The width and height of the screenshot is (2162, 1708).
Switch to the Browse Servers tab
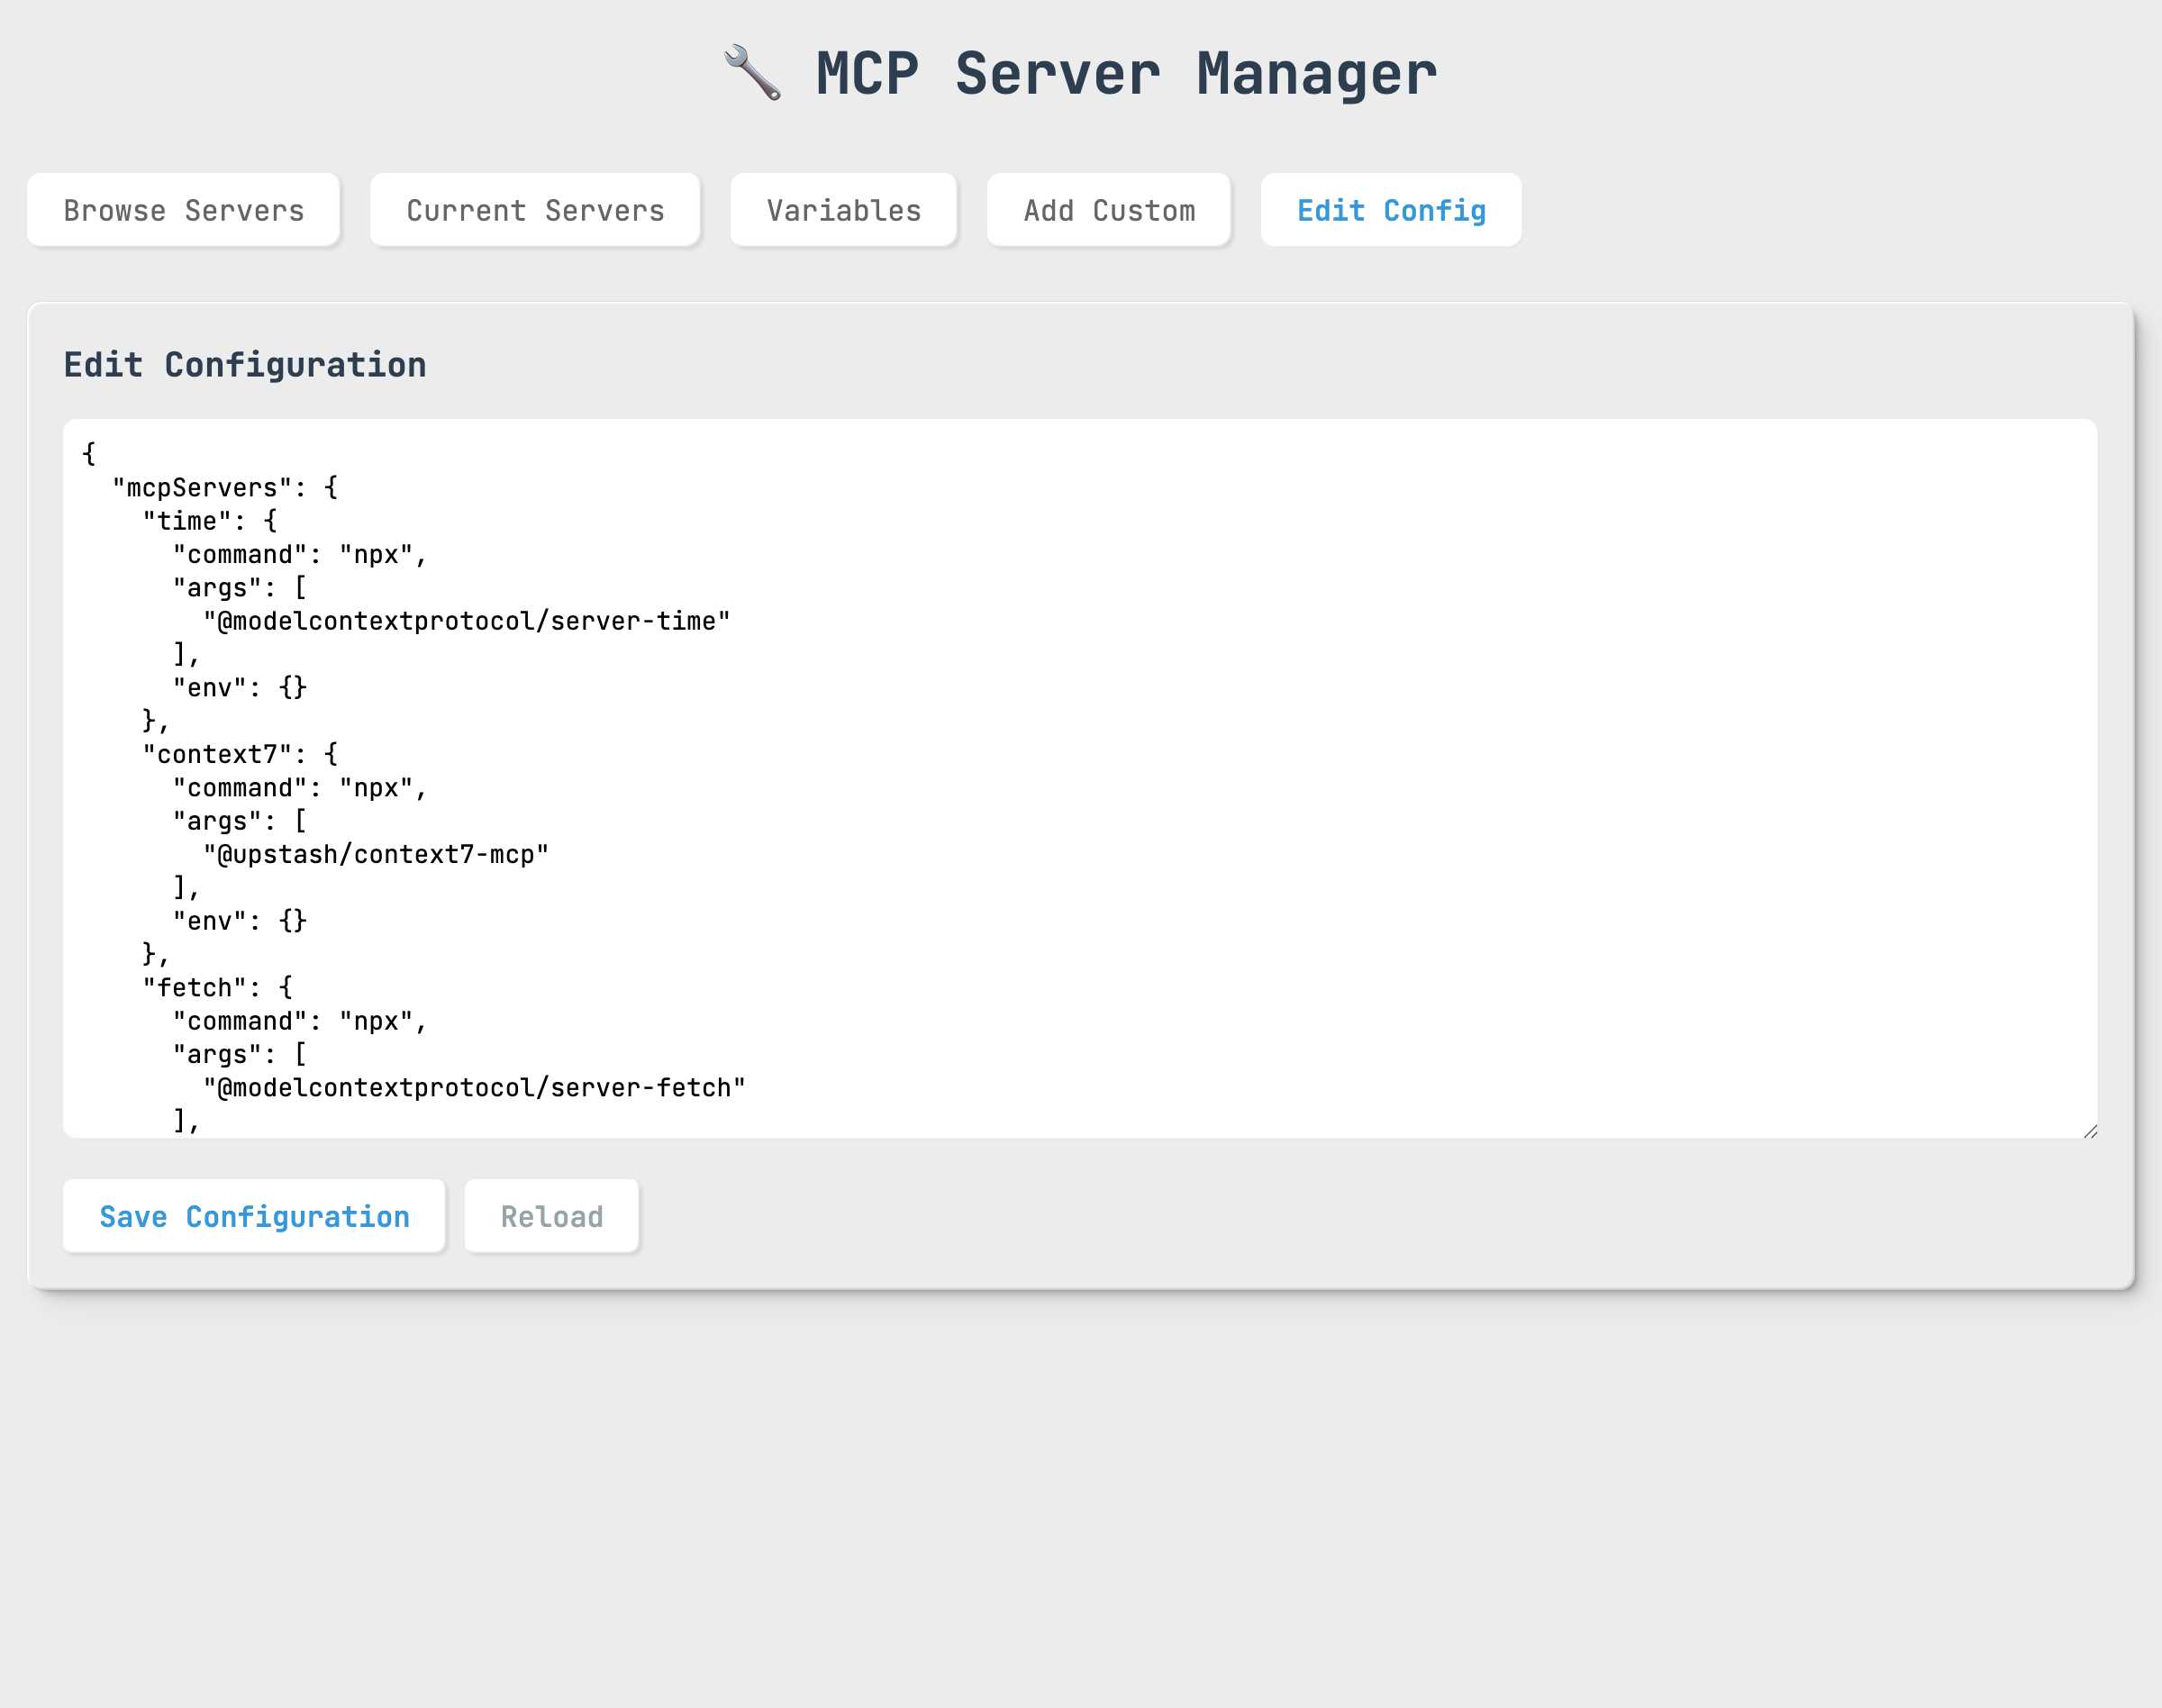183,210
